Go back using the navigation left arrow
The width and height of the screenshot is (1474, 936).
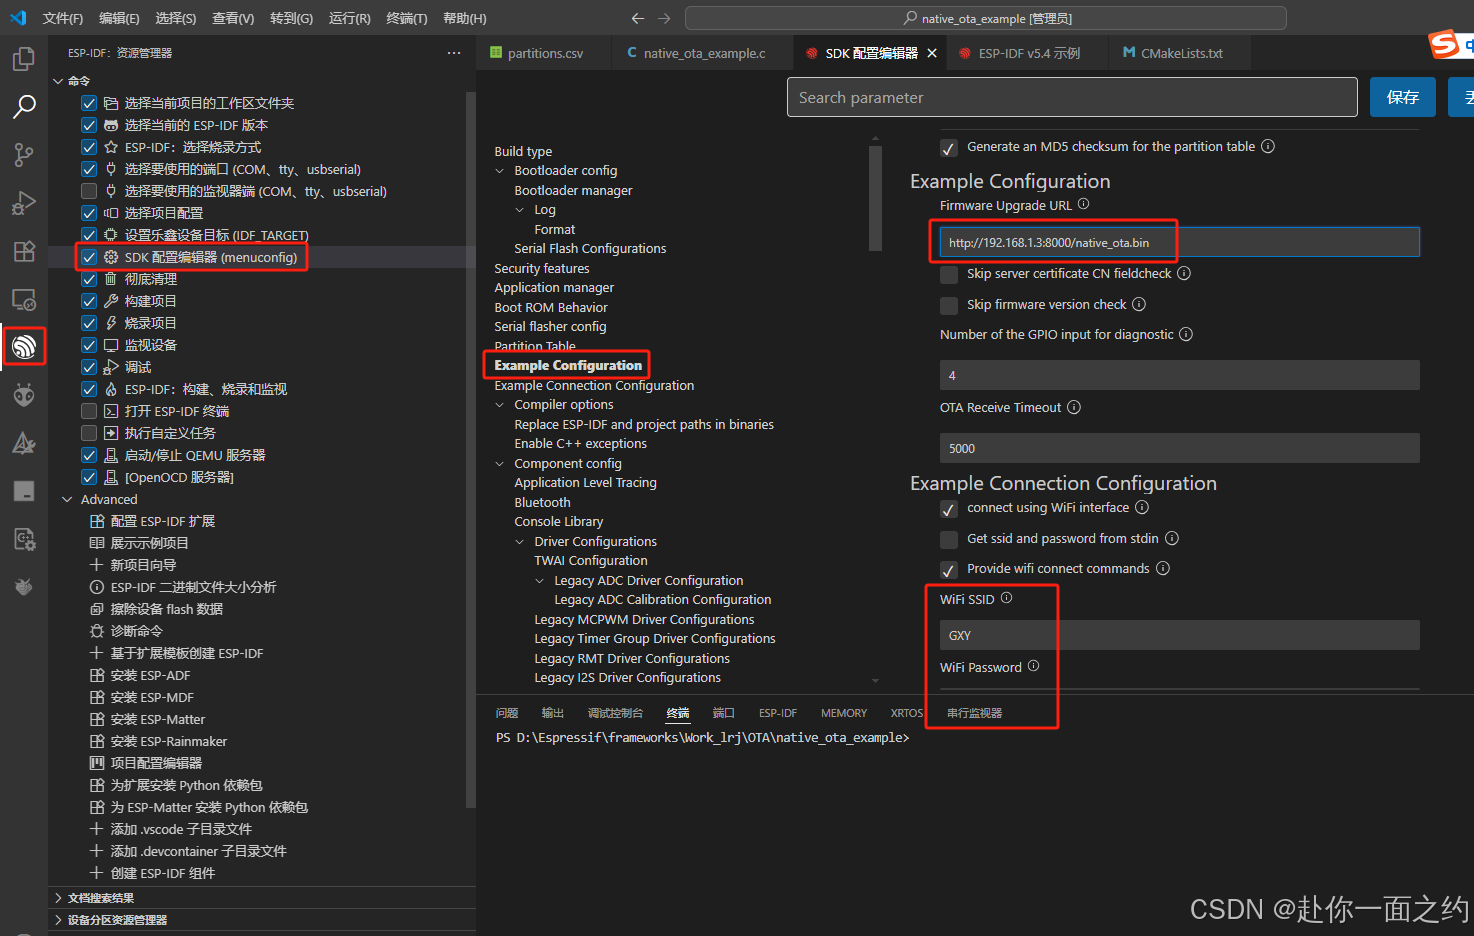pos(638,18)
